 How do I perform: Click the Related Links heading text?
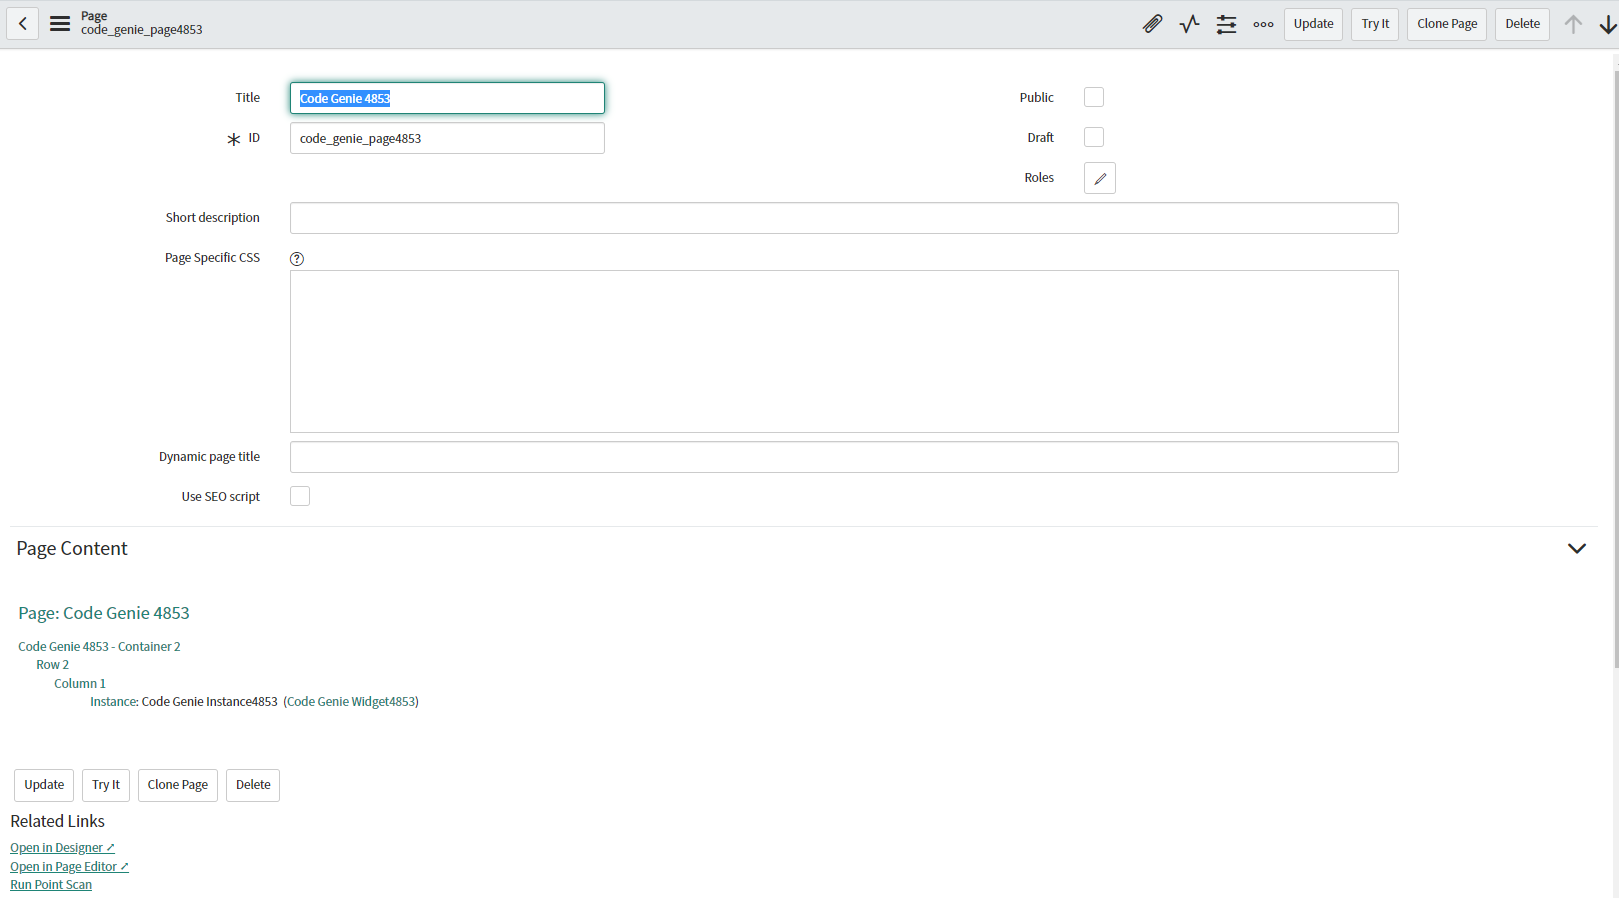(57, 821)
